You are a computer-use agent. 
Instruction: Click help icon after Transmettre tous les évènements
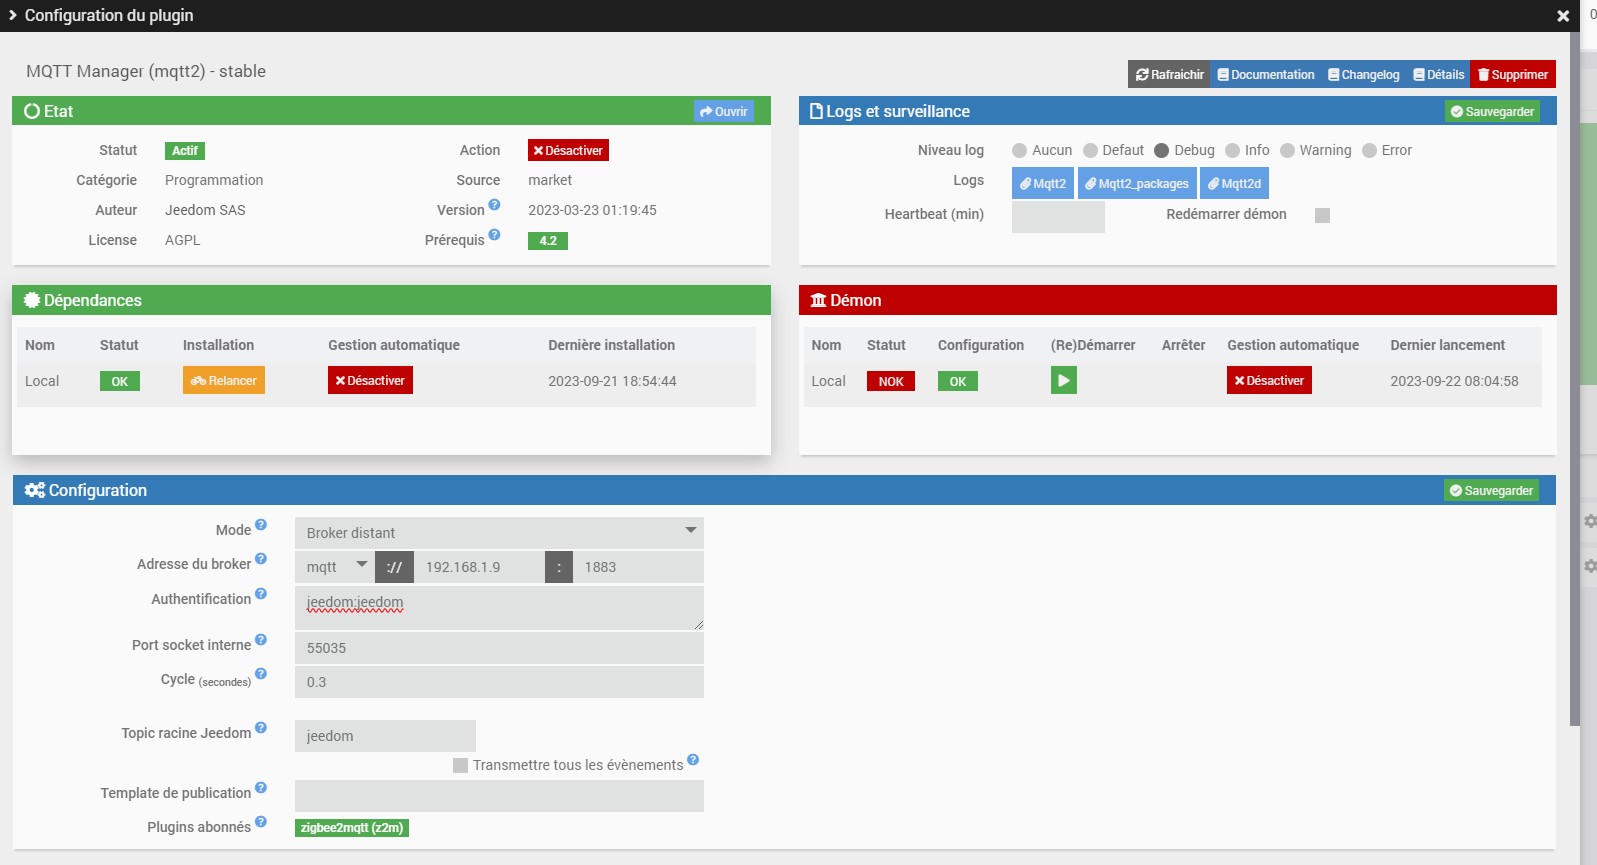click(x=693, y=760)
